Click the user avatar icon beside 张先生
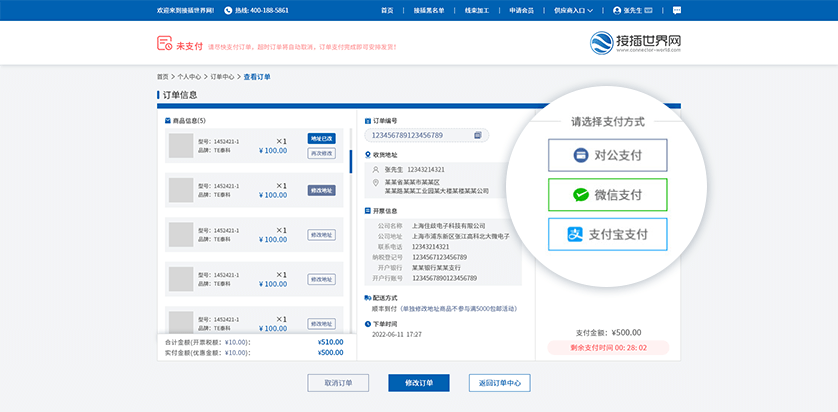This screenshot has height=412, width=838. point(617,10)
